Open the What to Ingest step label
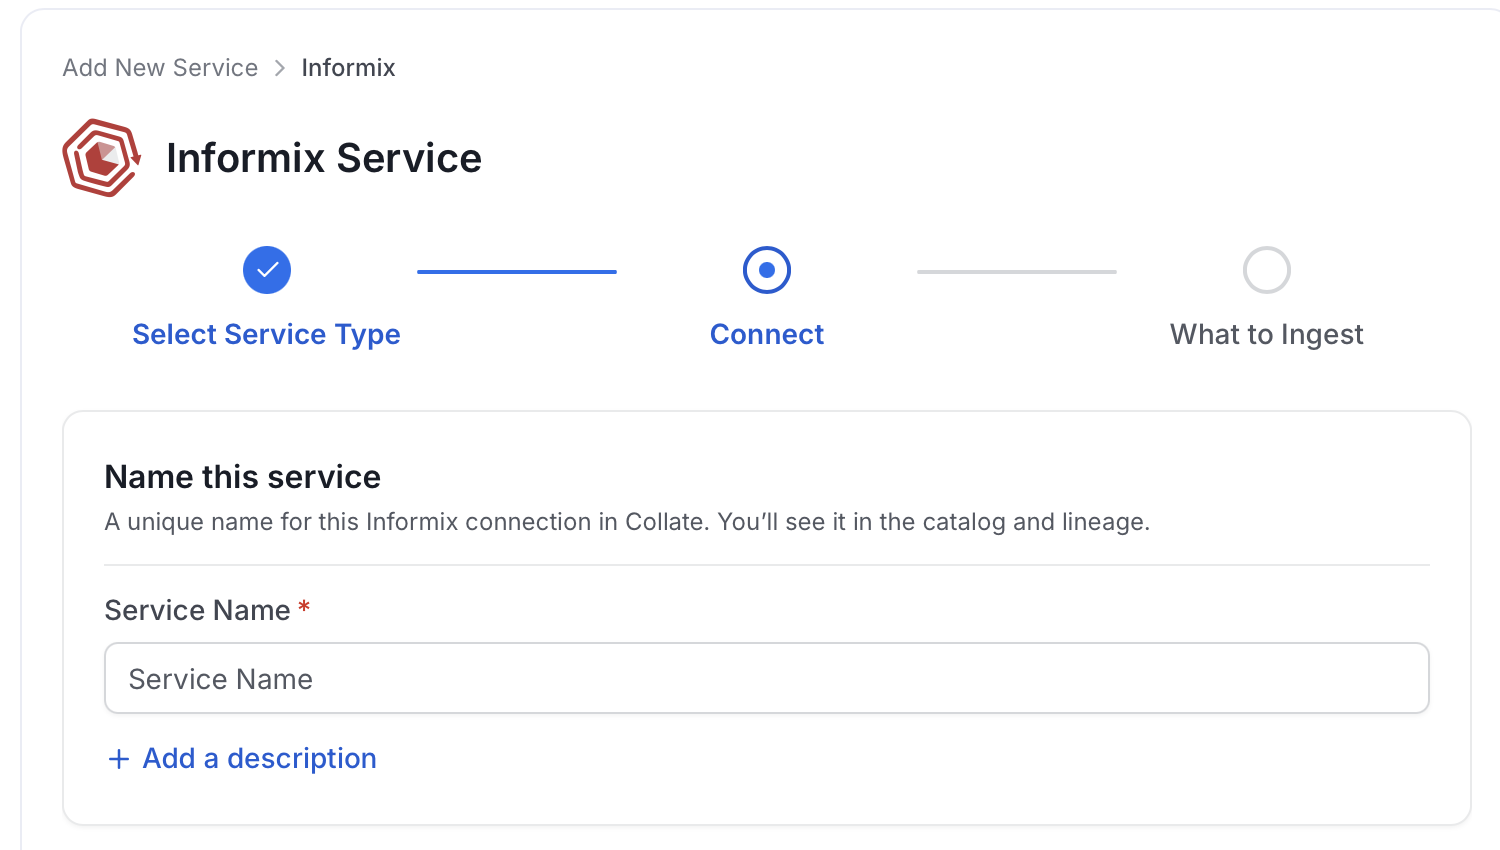Viewport: 1500px width, 850px height. click(x=1267, y=334)
